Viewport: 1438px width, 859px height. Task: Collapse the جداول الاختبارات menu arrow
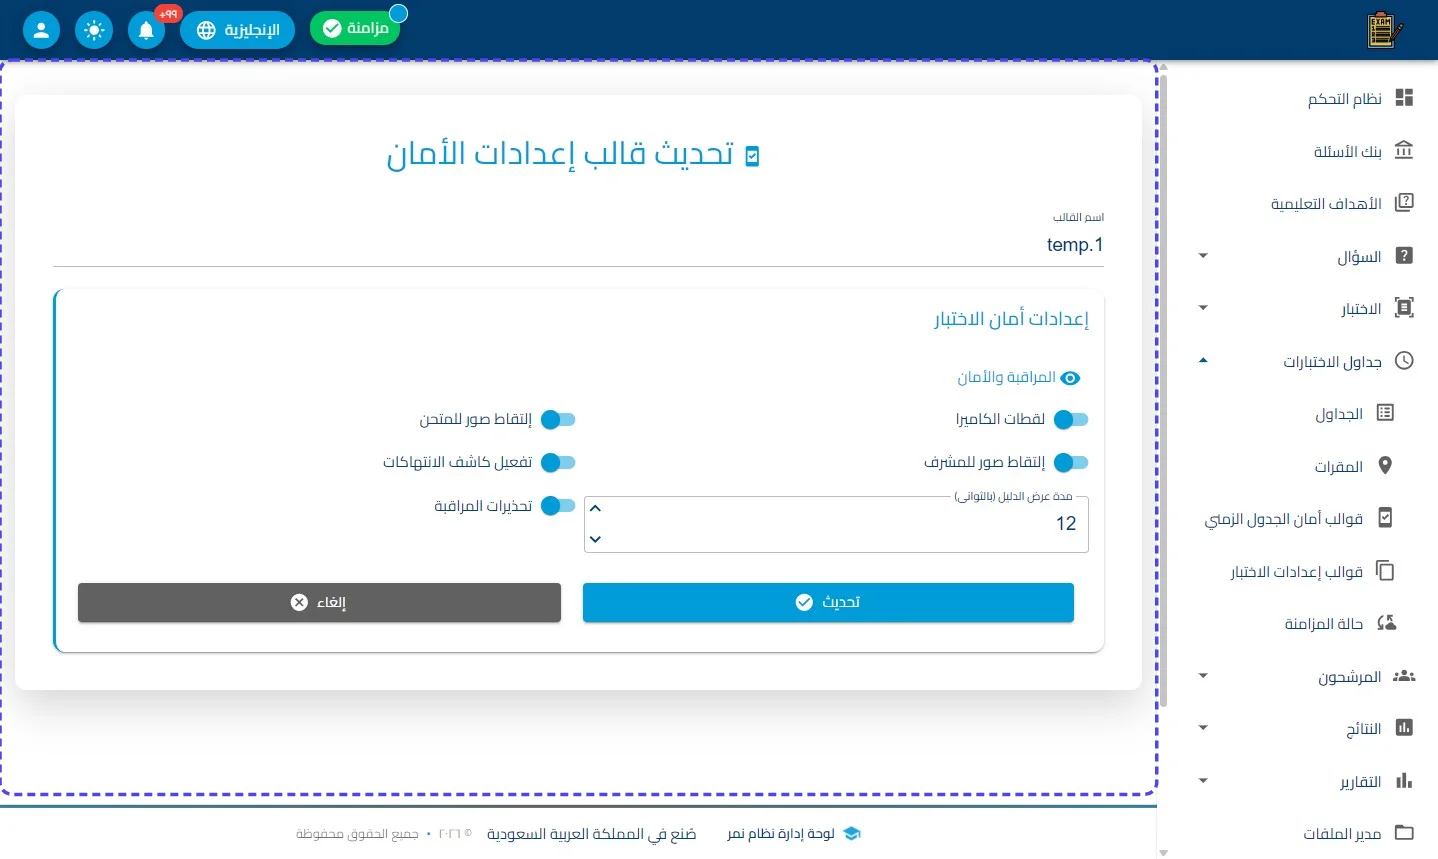tap(1203, 360)
